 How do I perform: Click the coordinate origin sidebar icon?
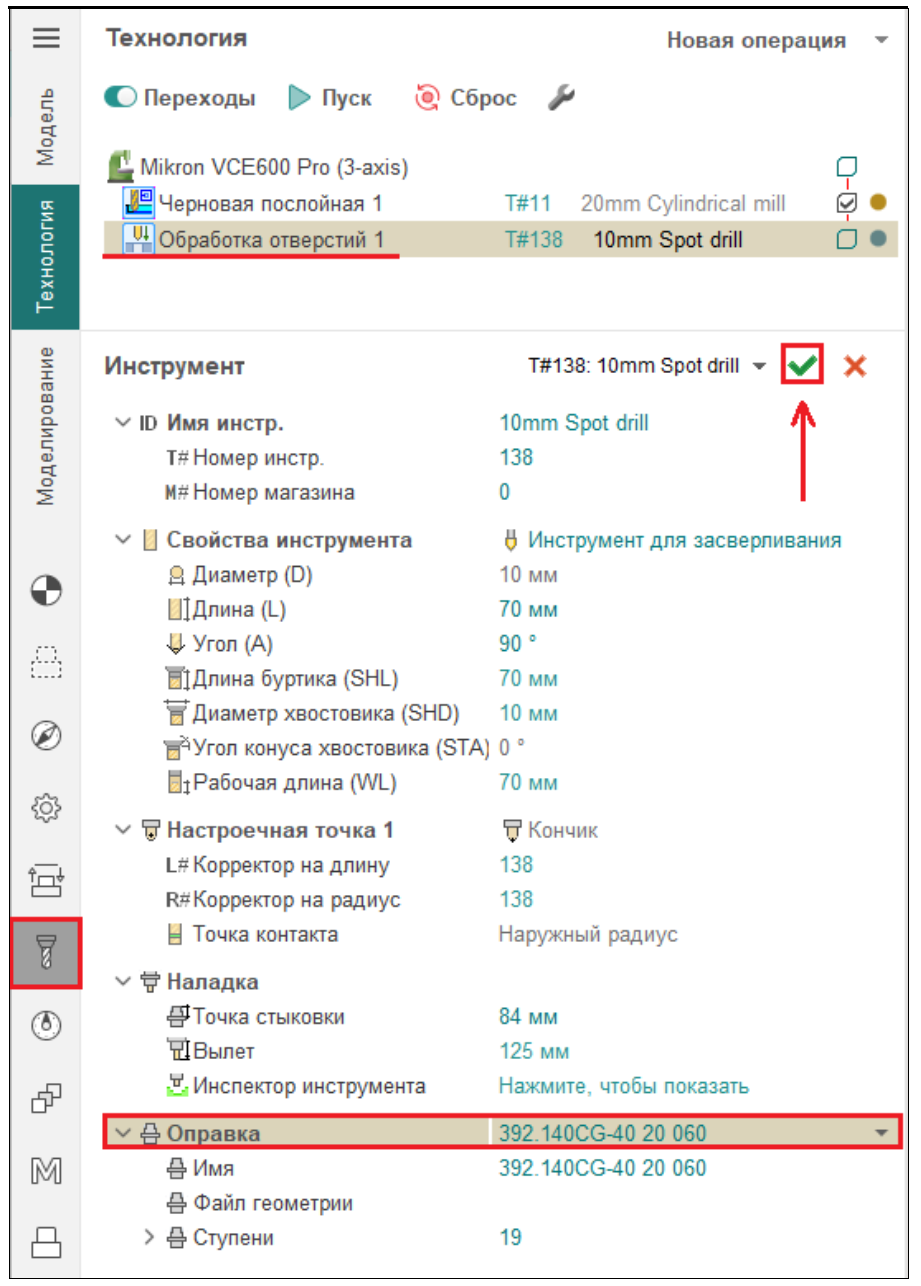pos(46,591)
